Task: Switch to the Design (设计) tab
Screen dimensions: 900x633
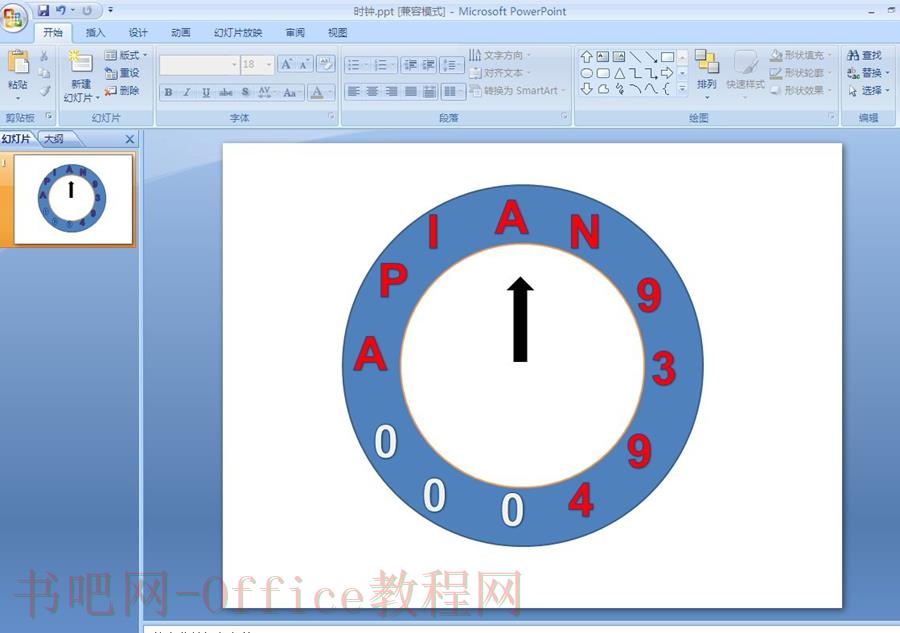Action: [138, 33]
